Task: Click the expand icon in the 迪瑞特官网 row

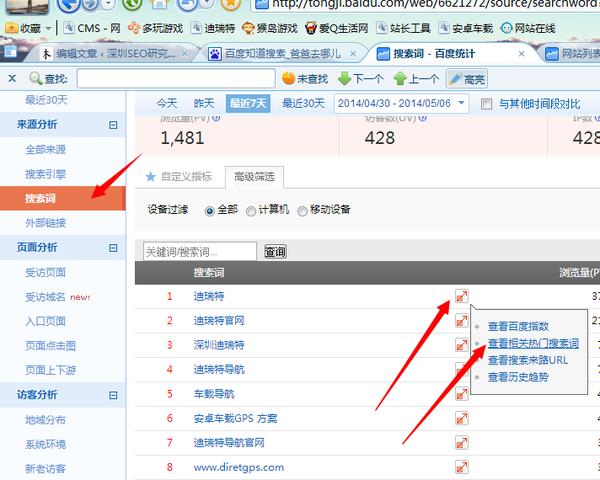Action: [461, 321]
